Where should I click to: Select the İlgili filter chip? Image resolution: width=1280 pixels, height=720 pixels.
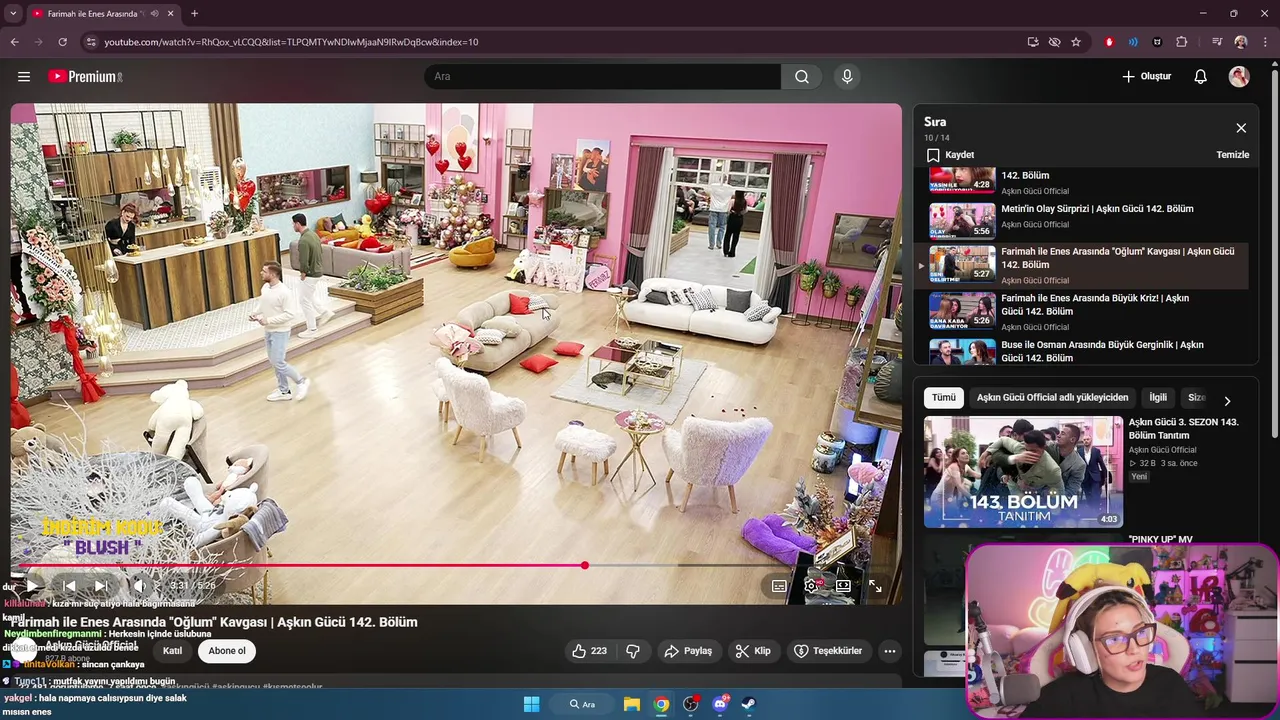(x=1158, y=398)
